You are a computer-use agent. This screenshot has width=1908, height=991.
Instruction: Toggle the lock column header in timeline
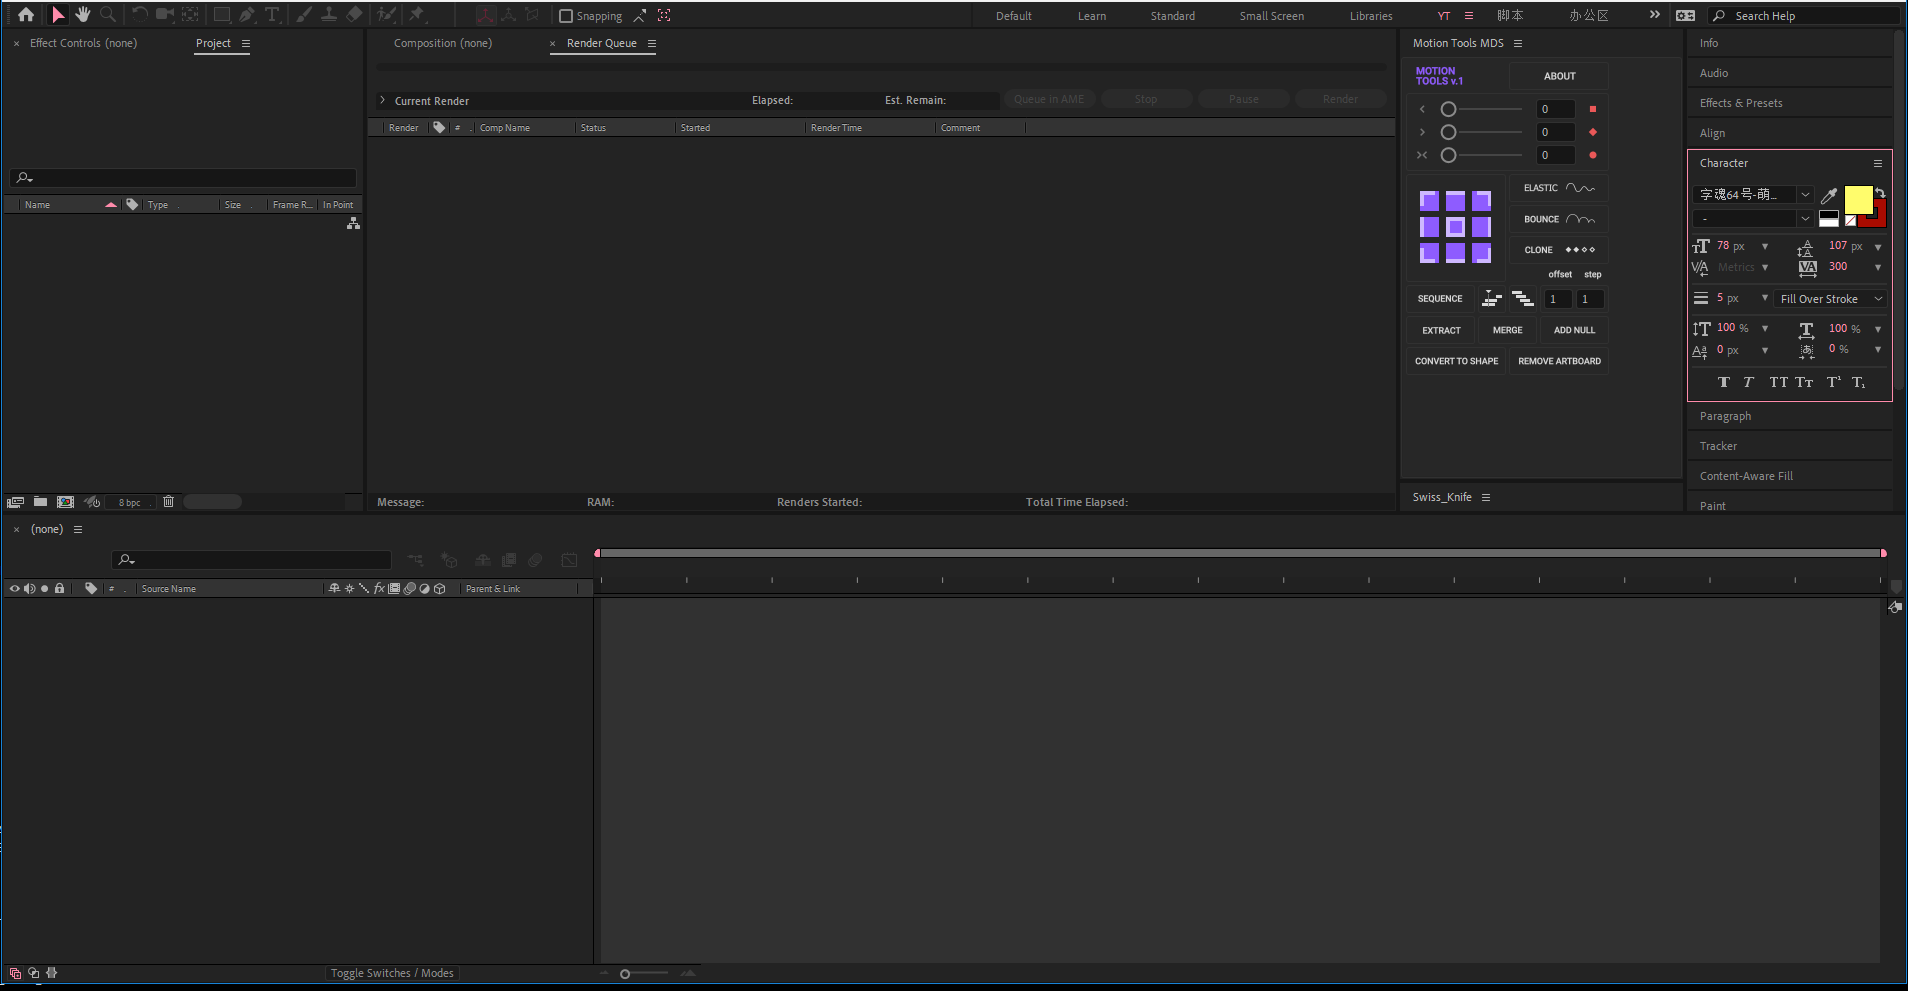point(60,589)
